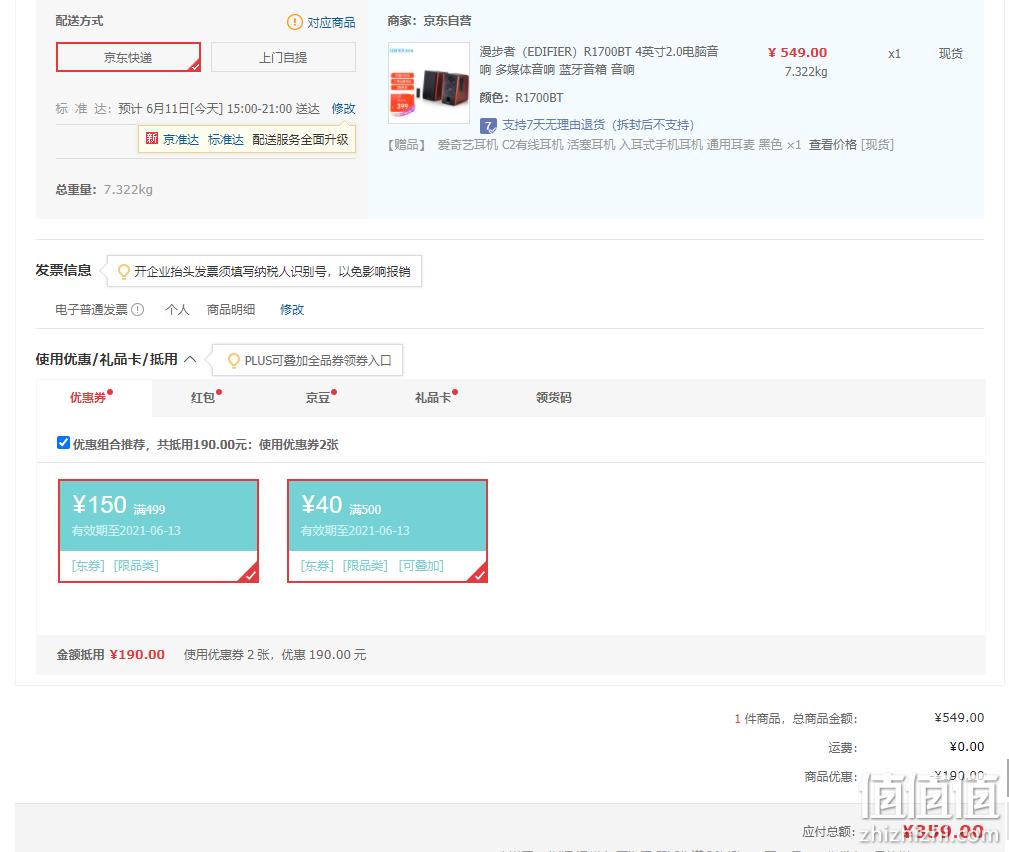1009x852 pixels.
Task: Switch to the 京豆 tab
Action: (320, 397)
